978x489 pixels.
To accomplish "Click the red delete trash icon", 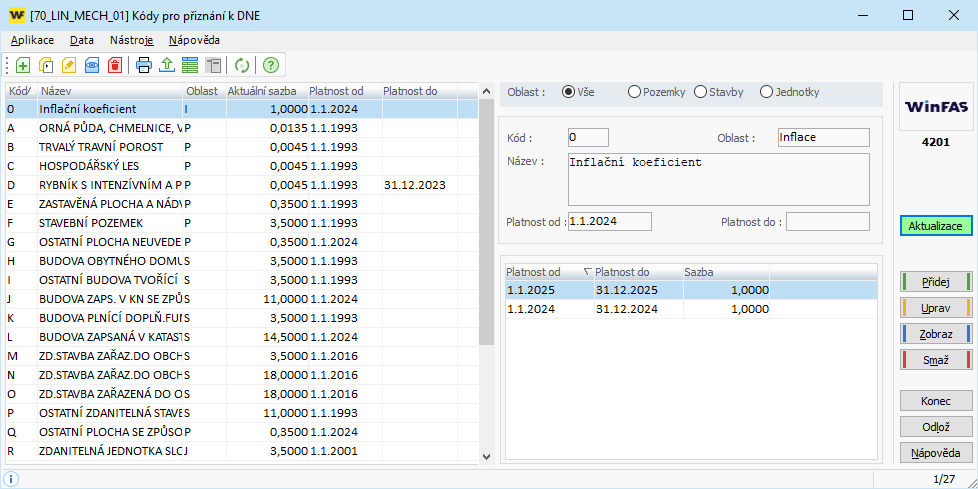I will click(115, 65).
